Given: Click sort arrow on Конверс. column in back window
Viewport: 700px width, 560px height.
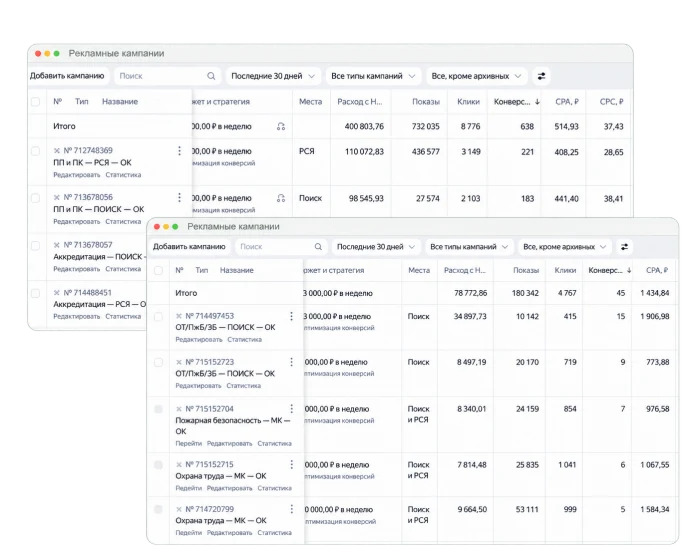Looking at the screenshot, I should click(x=537, y=102).
